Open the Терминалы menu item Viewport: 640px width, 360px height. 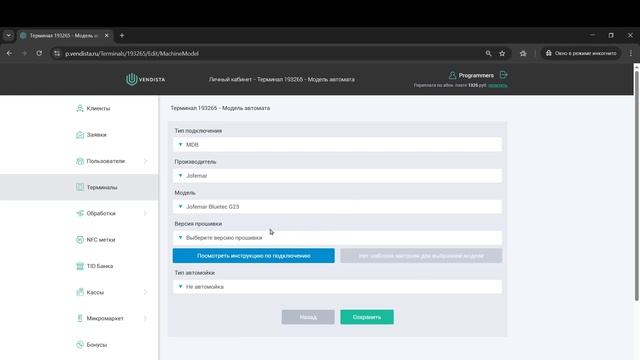point(102,187)
